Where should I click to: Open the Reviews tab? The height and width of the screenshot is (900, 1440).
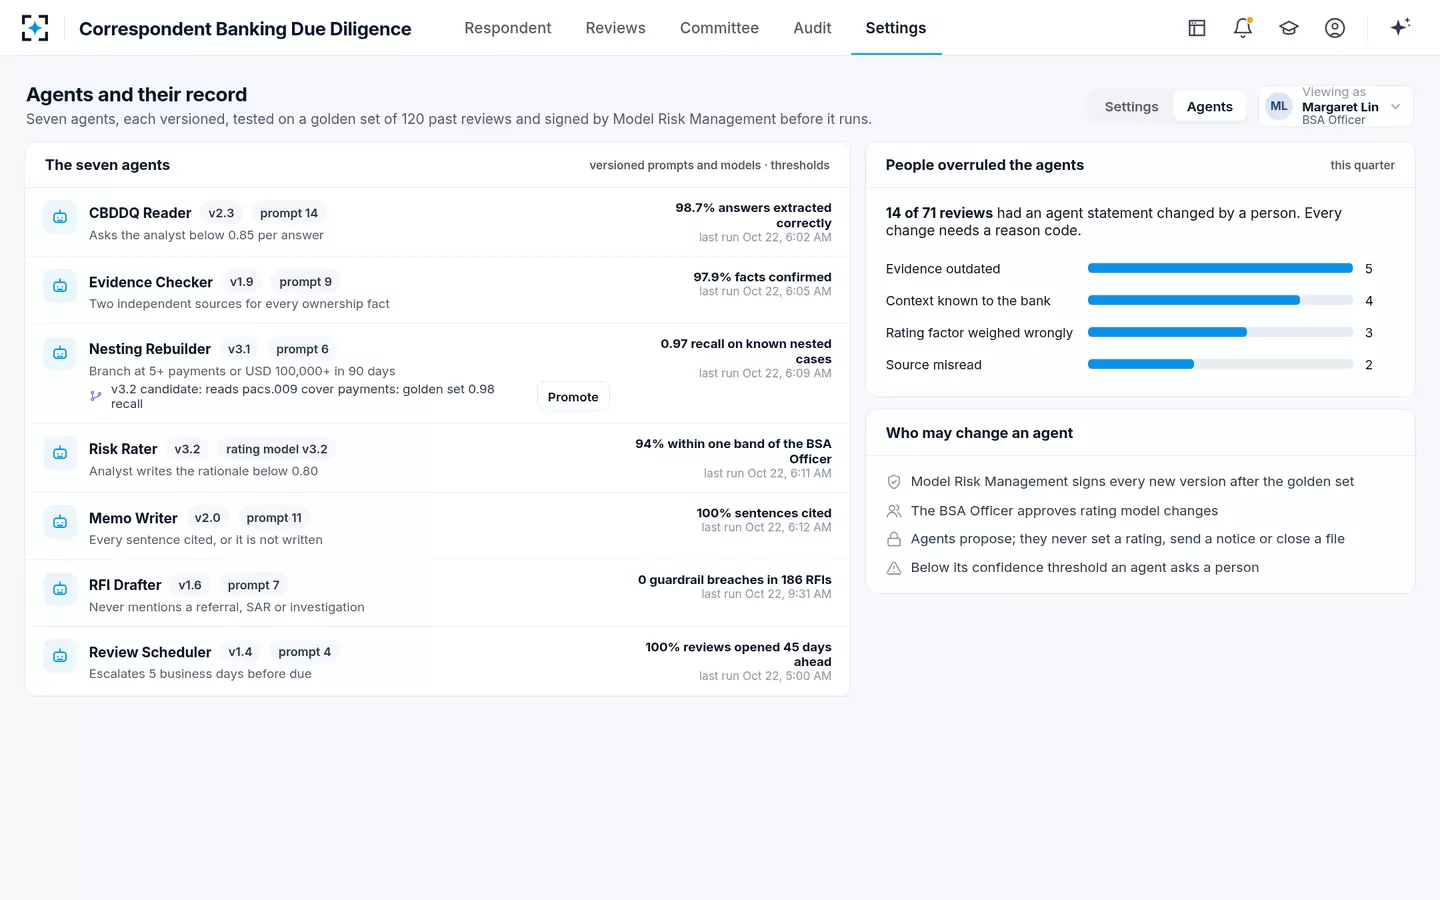(616, 28)
